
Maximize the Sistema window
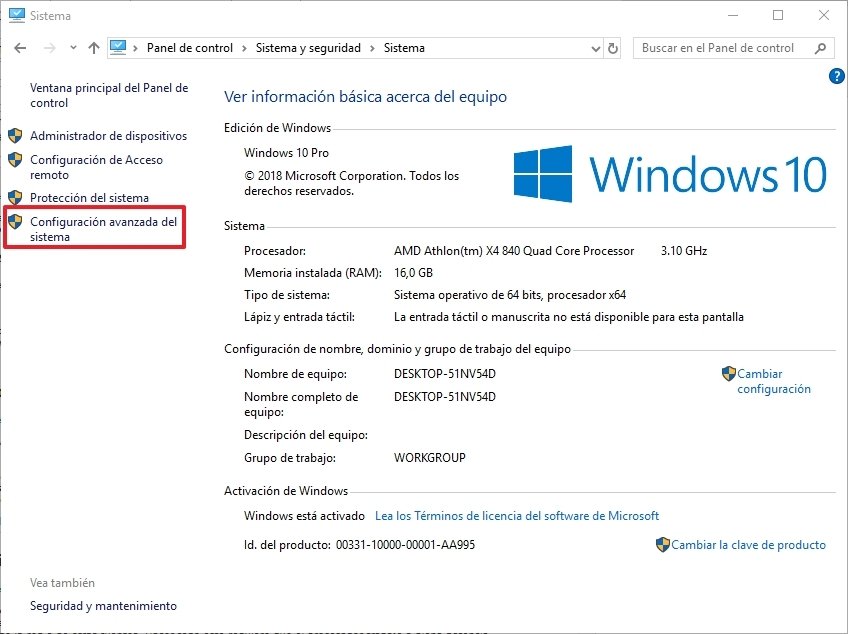[778, 15]
